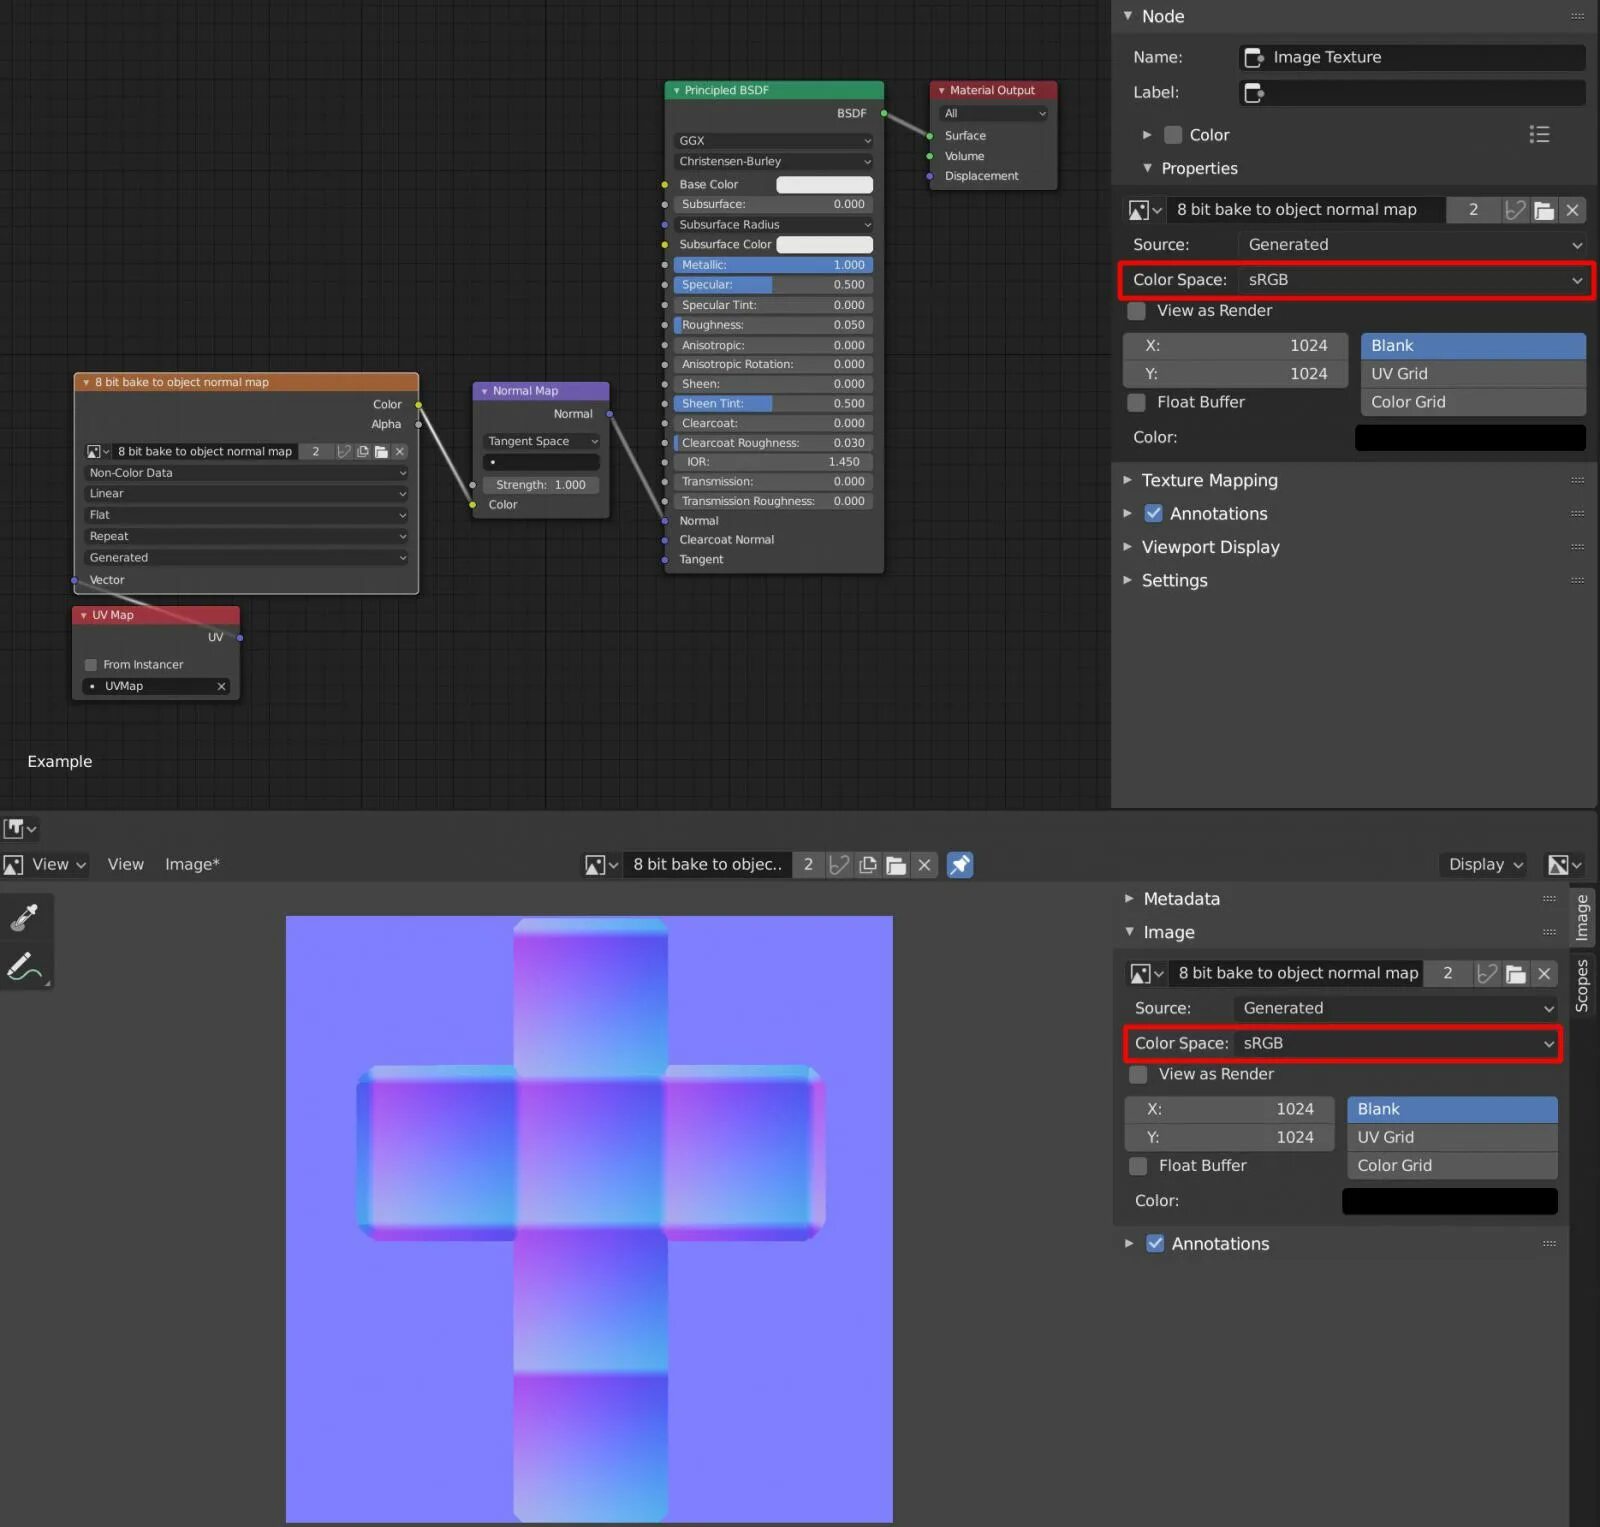The height and width of the screenshot is (1527, 1600).
Task: Unlink image X in Image Editor header
Action: coord(925,865)
